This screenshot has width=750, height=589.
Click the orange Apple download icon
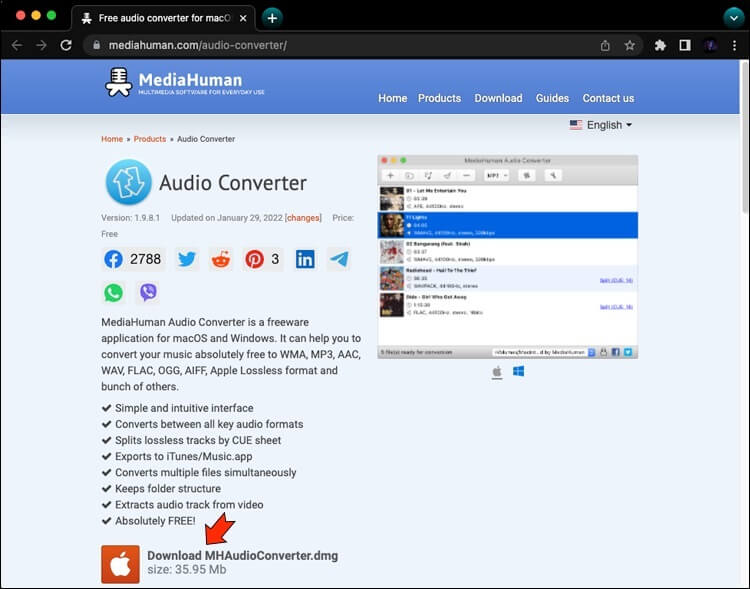click(121, 564)
